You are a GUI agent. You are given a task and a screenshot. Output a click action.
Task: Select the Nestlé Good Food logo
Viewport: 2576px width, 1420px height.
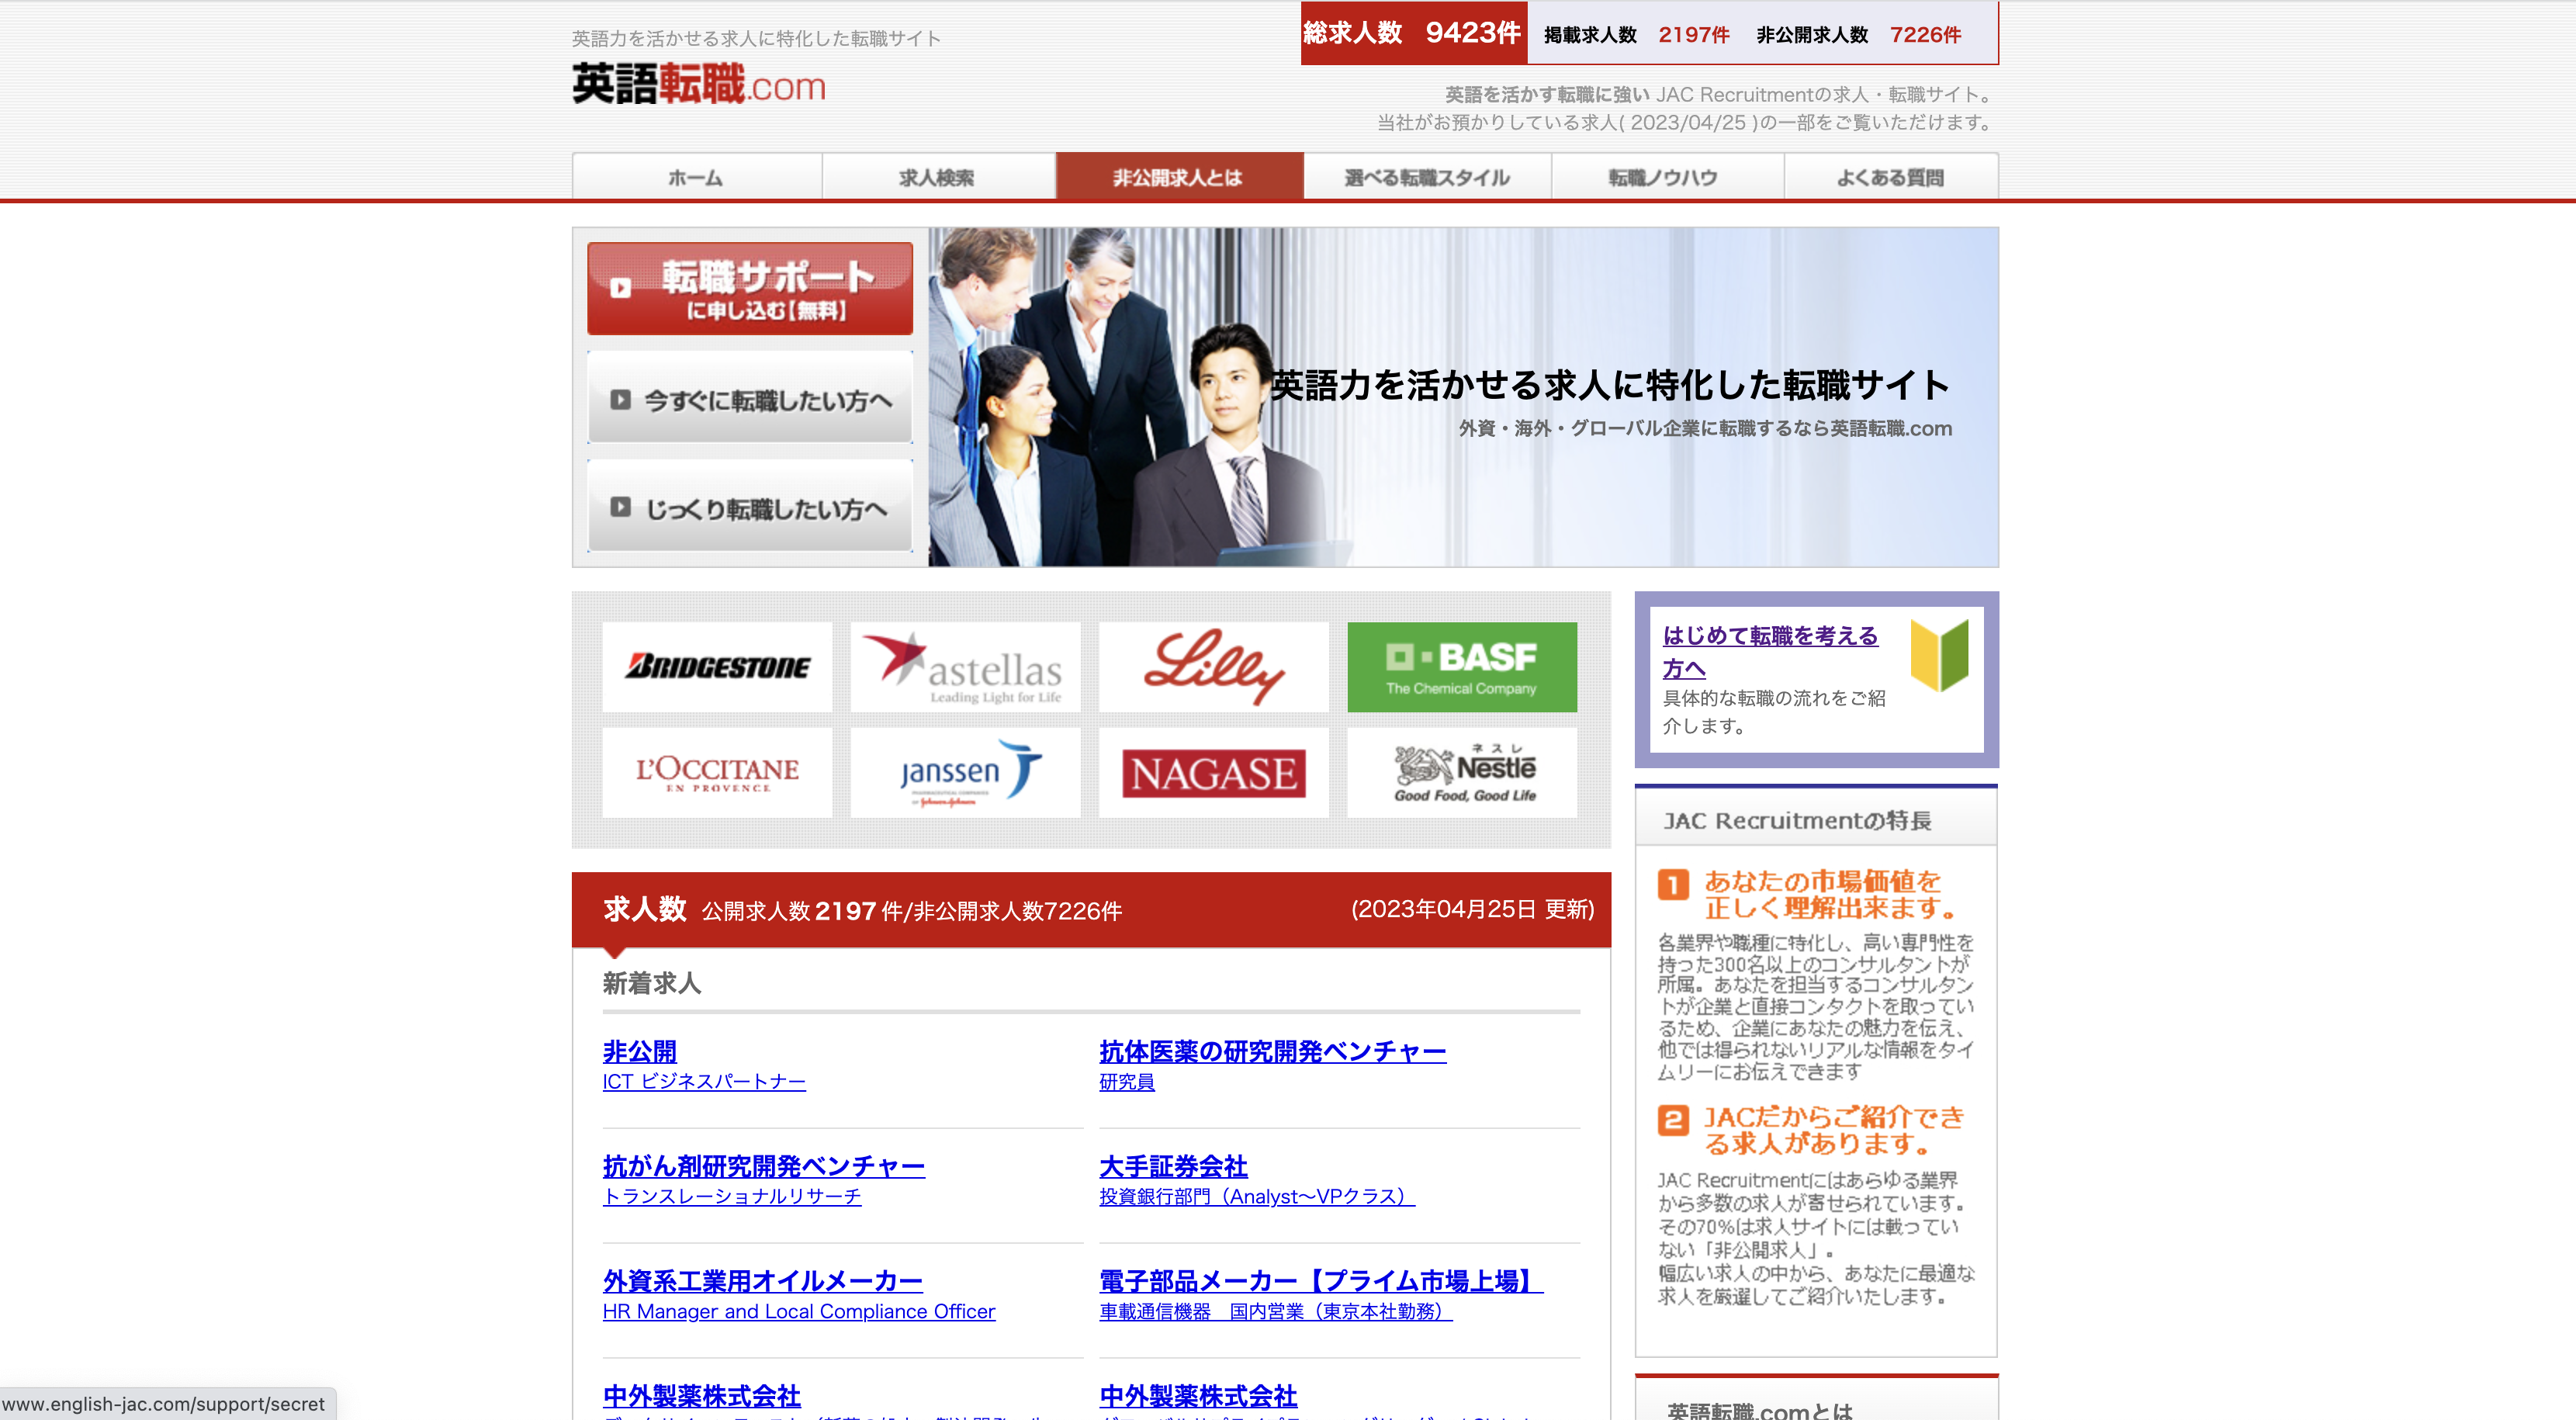pyautogui.click(x=1461, y=772)
